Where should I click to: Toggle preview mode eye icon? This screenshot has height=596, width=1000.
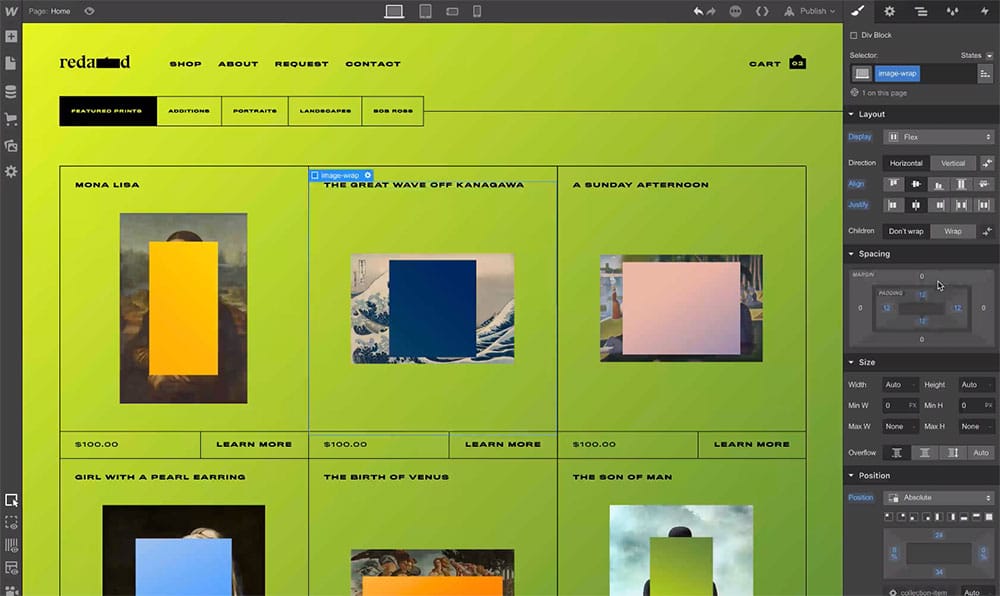point(89,11)
